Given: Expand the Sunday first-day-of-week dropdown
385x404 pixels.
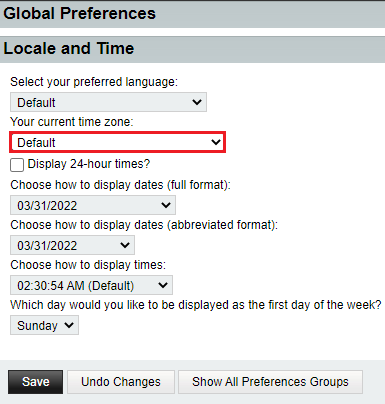Looking at the screenshot, I should 44,325.
